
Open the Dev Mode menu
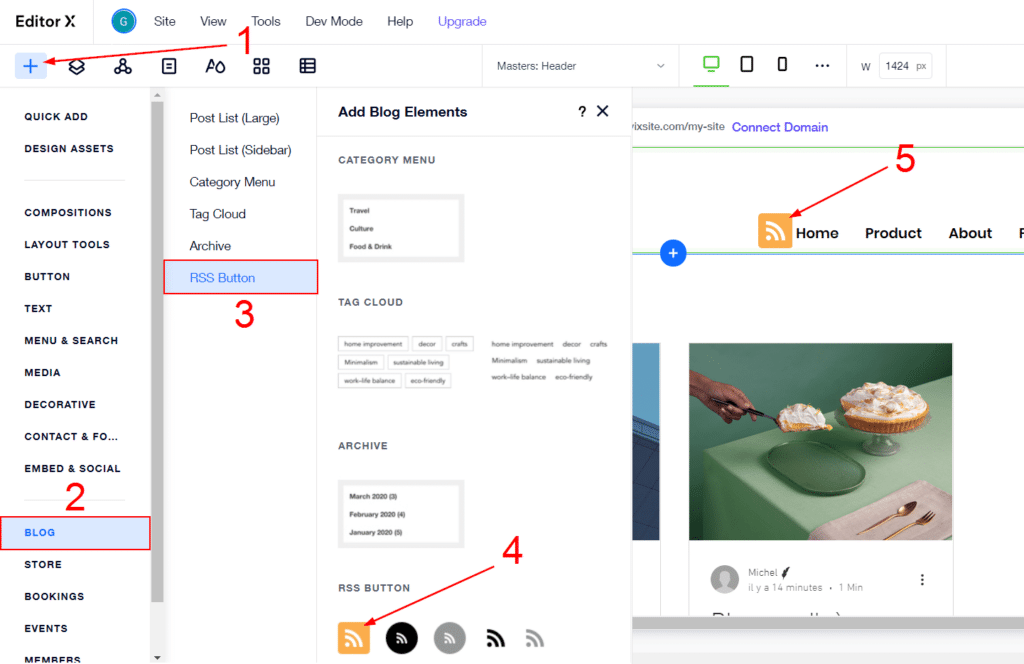pos(334,21)
